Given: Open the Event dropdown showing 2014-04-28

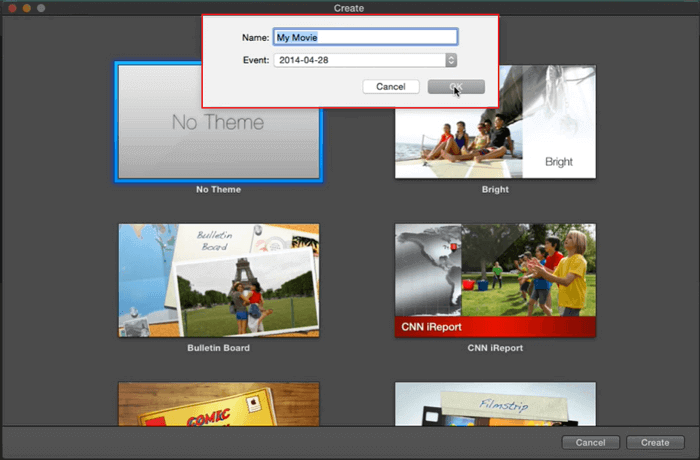Looking at the screenshot, I should [358, 60].
